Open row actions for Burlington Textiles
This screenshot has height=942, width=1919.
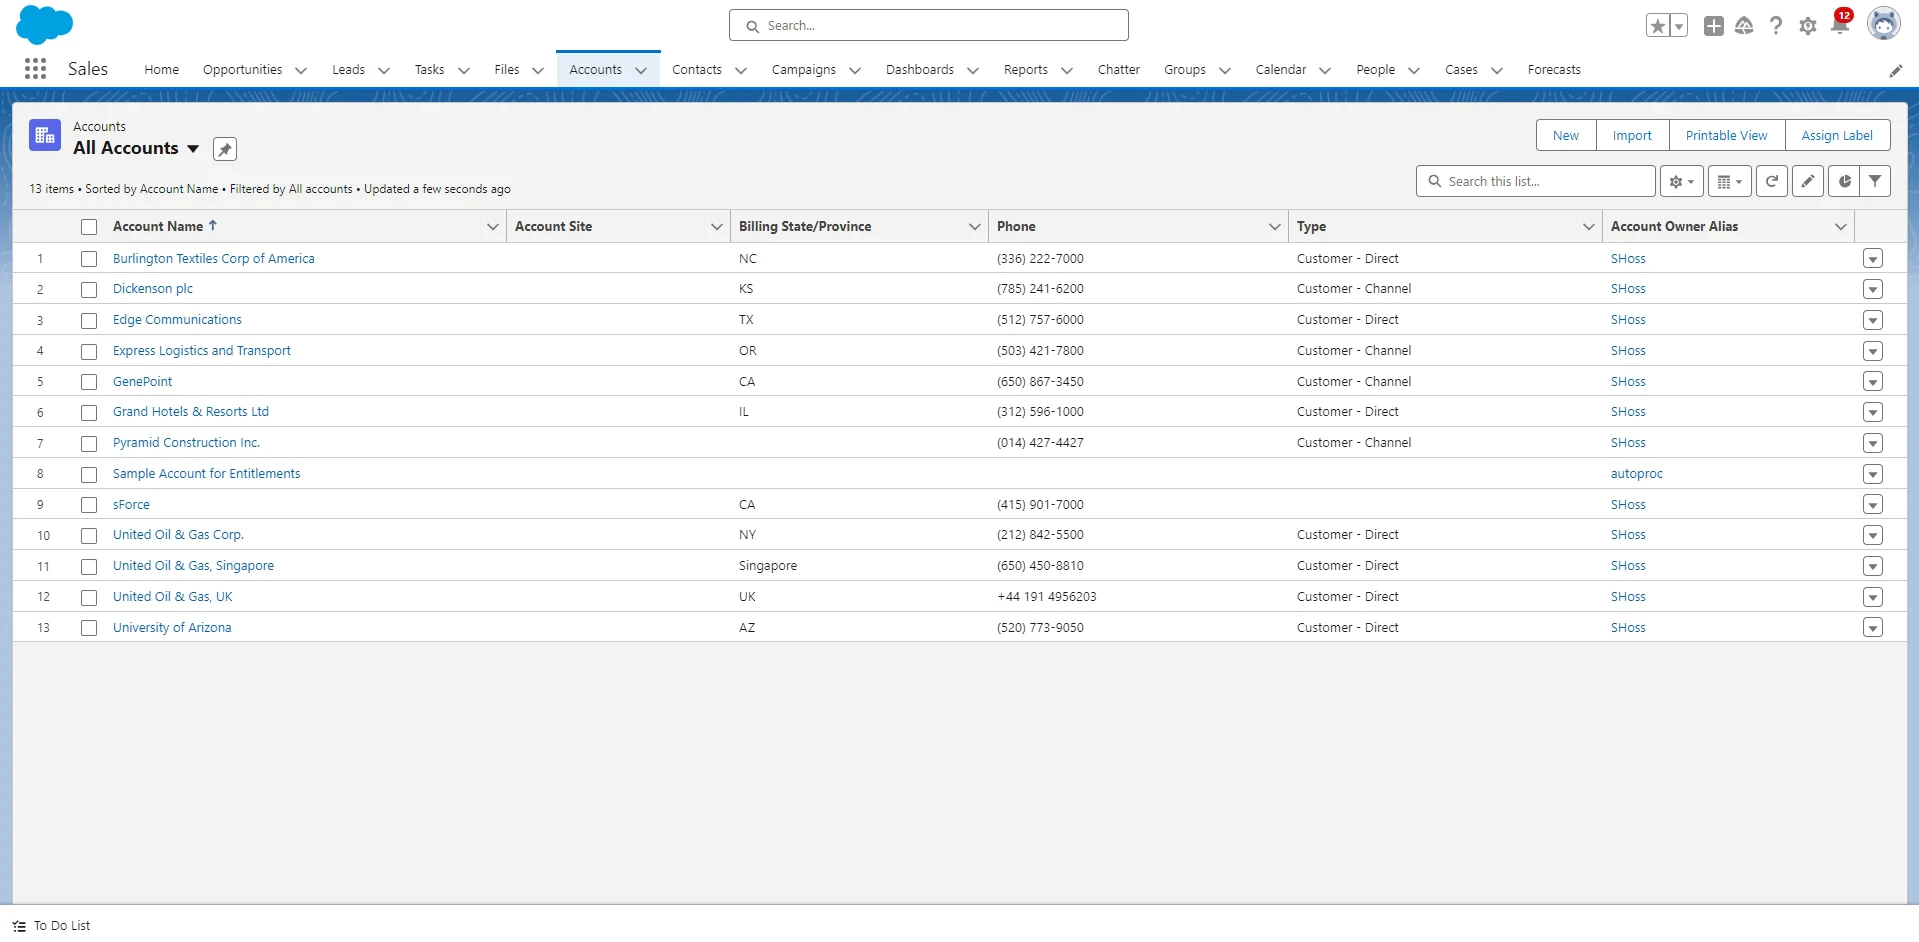pyautogui.click(x=1873, y=259)
